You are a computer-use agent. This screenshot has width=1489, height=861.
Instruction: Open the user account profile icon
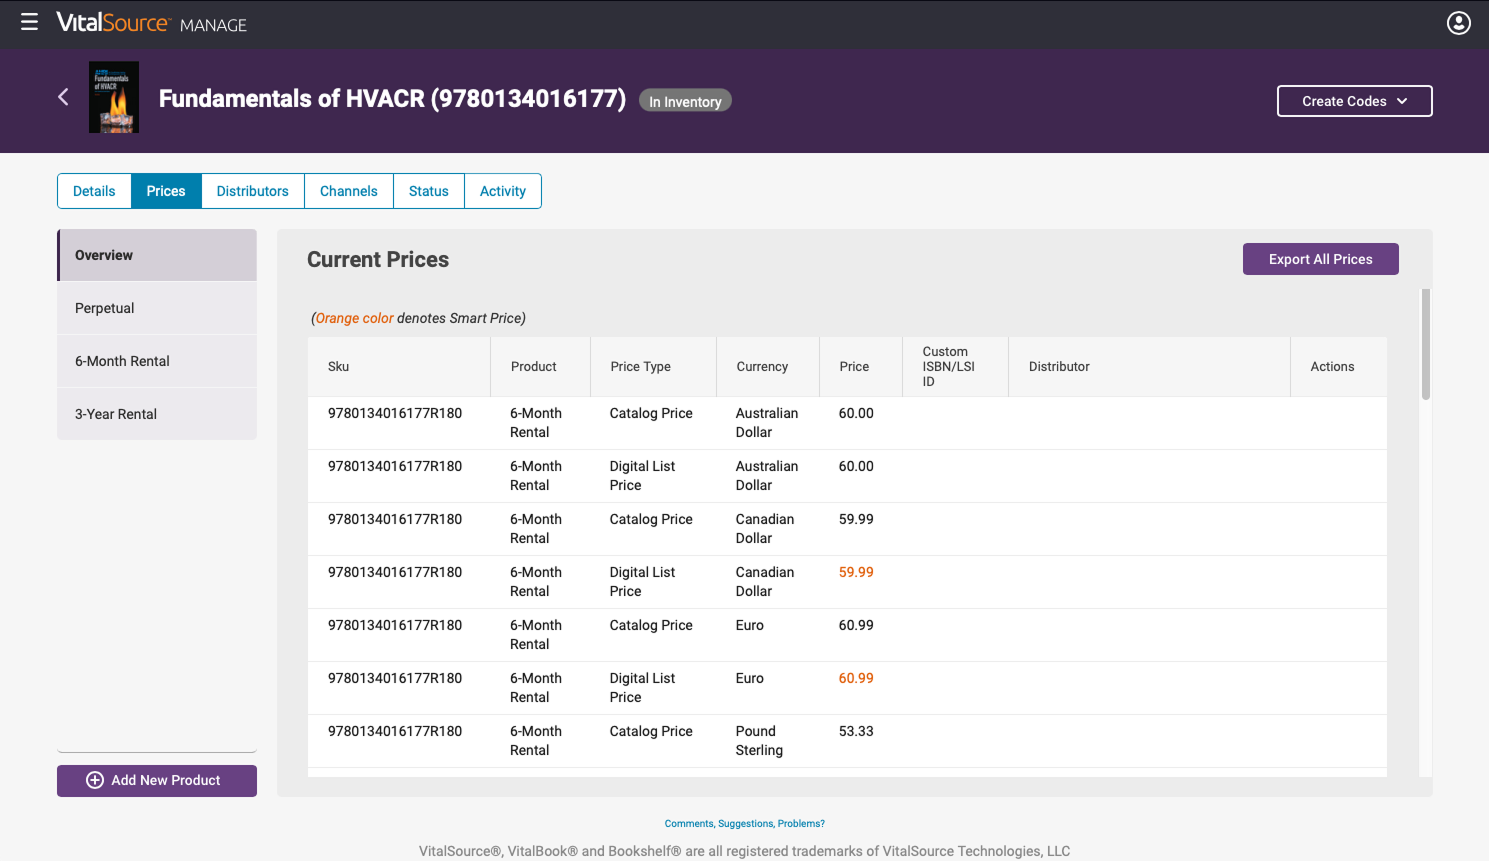point(1459,23)
